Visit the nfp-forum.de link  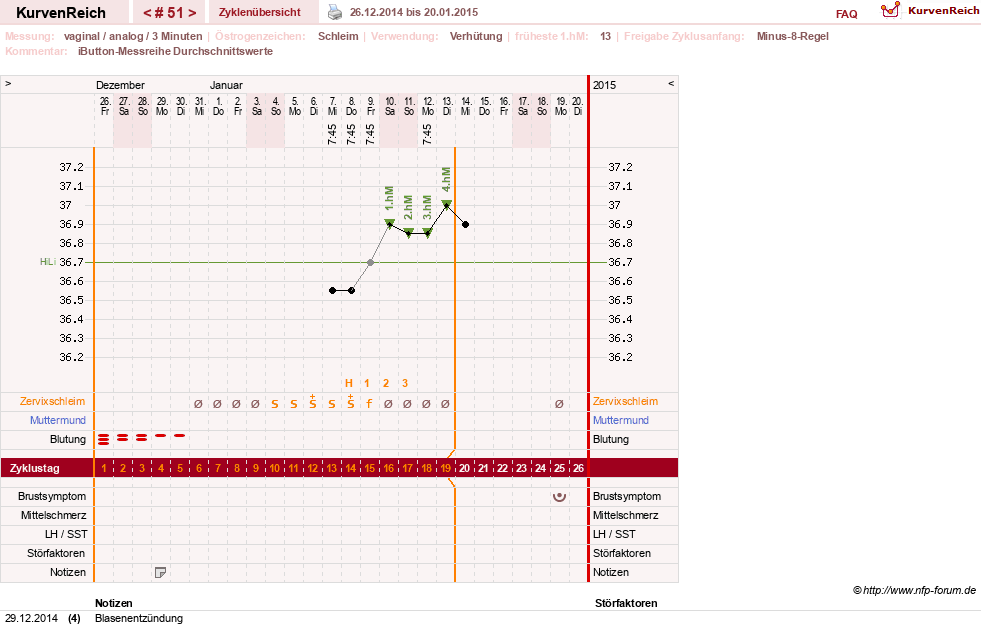pyautogui.click(x=919, y=590)
